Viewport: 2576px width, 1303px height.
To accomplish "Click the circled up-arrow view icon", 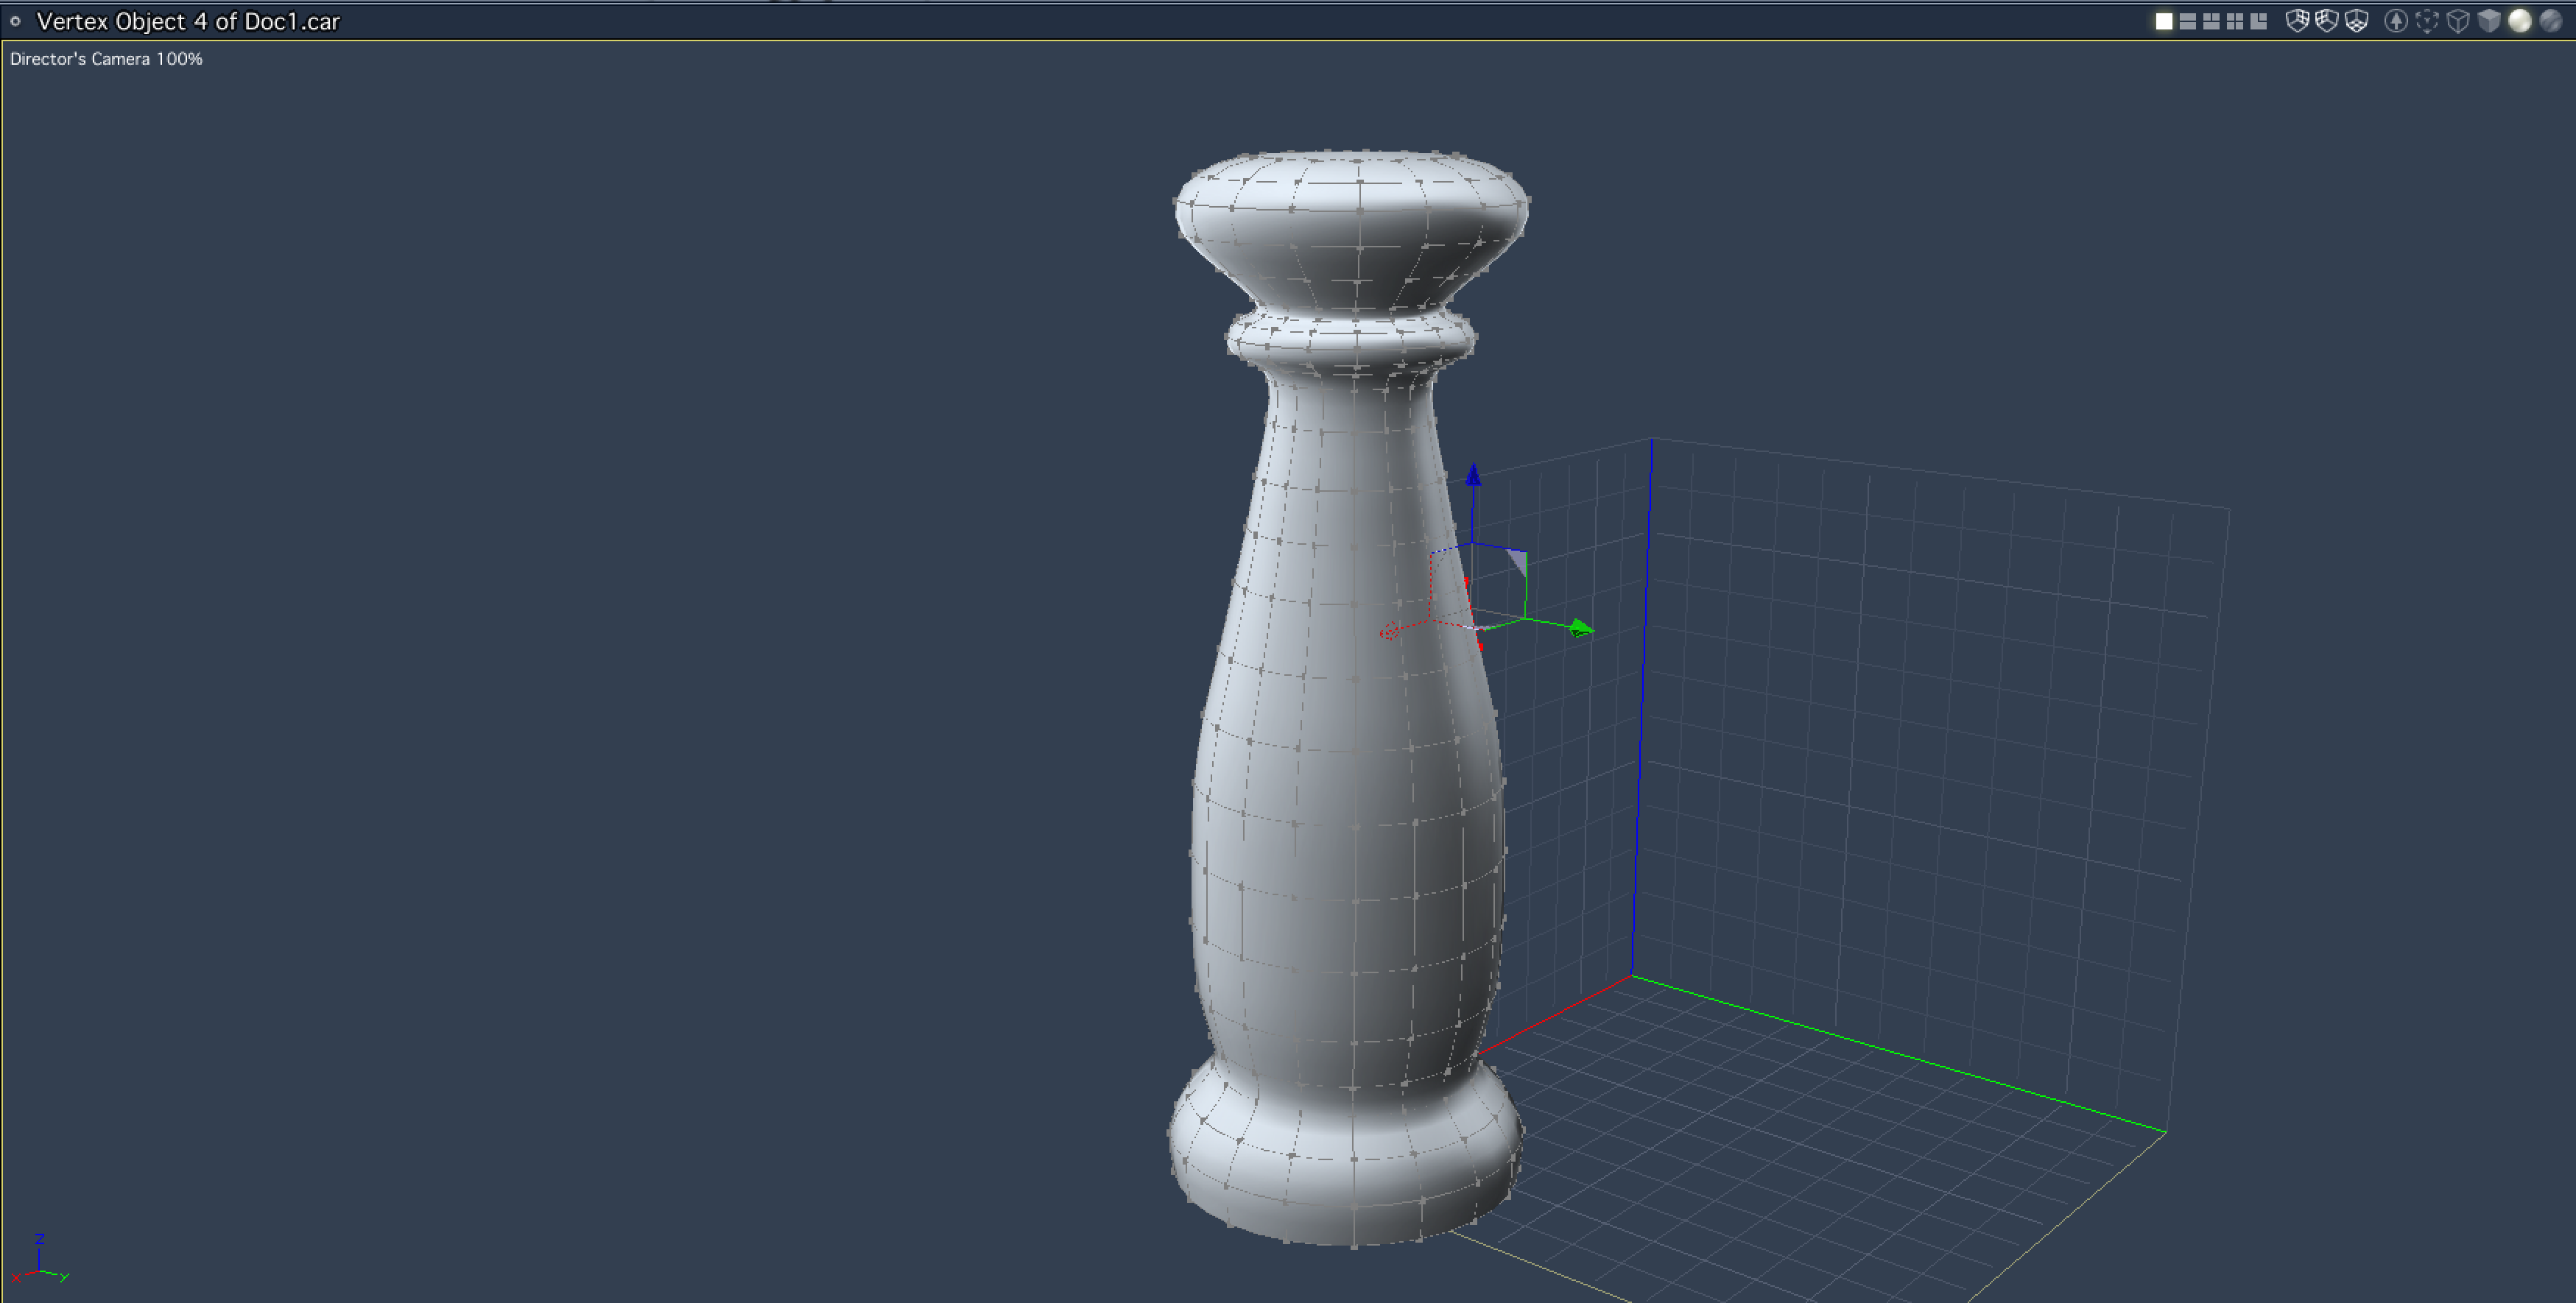I will (2396, 21).
